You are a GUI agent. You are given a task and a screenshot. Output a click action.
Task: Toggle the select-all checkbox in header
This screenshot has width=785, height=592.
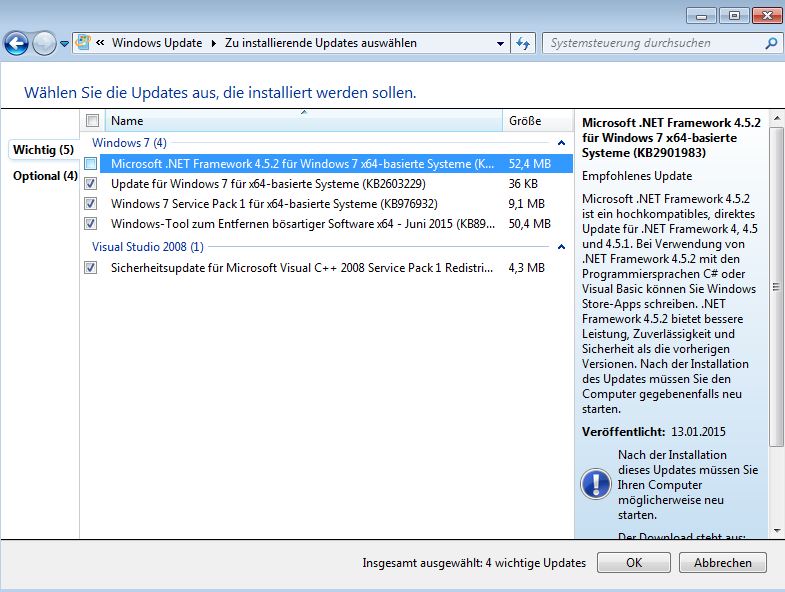tap(93, 121)
